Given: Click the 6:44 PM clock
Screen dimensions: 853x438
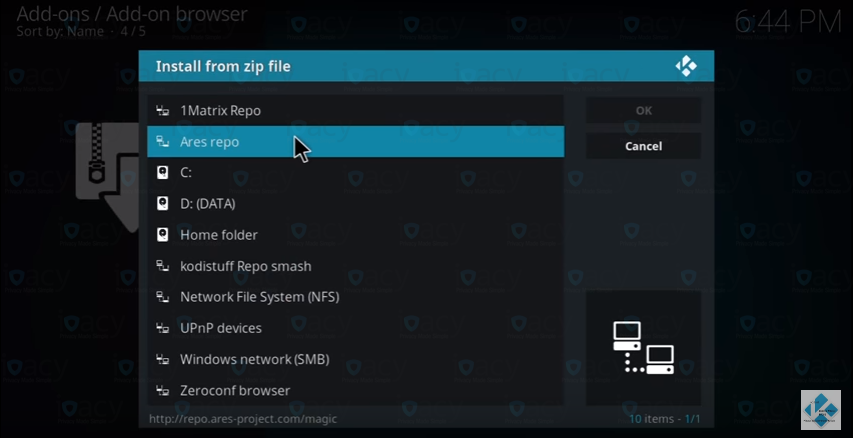Looking at the screenshot, I should click(x=788, y=22).
